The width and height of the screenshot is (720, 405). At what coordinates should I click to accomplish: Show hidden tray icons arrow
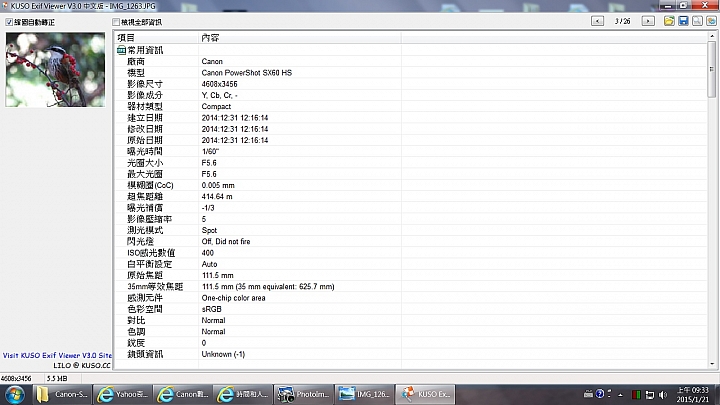point(620,394)
